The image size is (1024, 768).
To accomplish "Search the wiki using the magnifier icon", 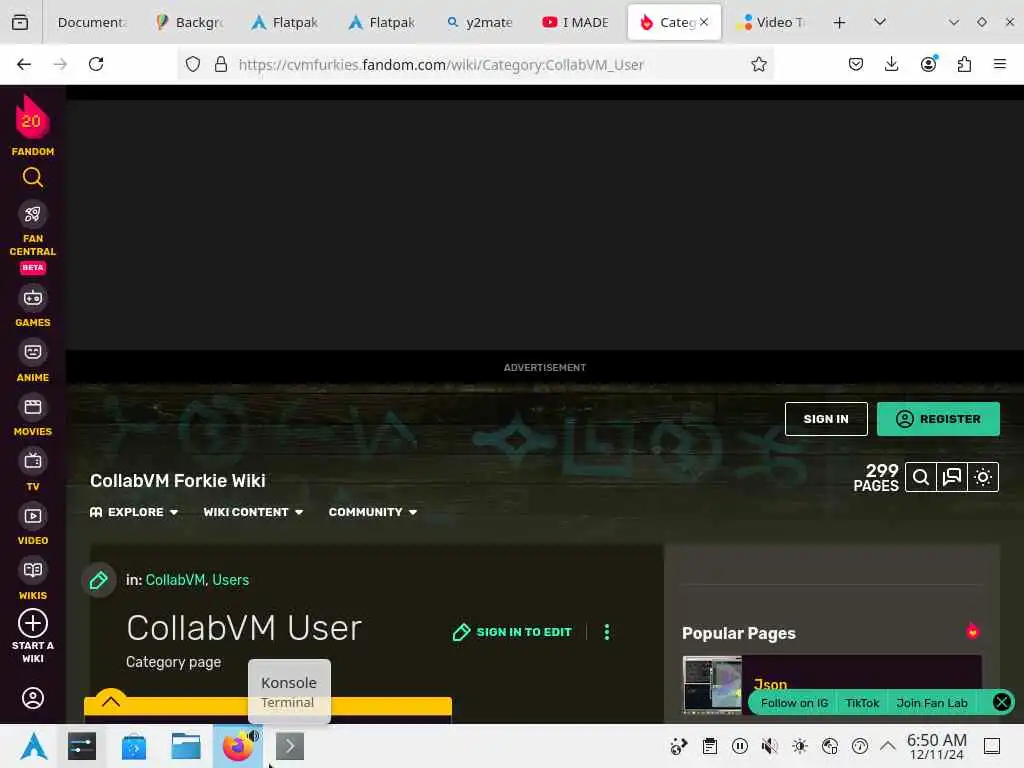I will [921, 477].
